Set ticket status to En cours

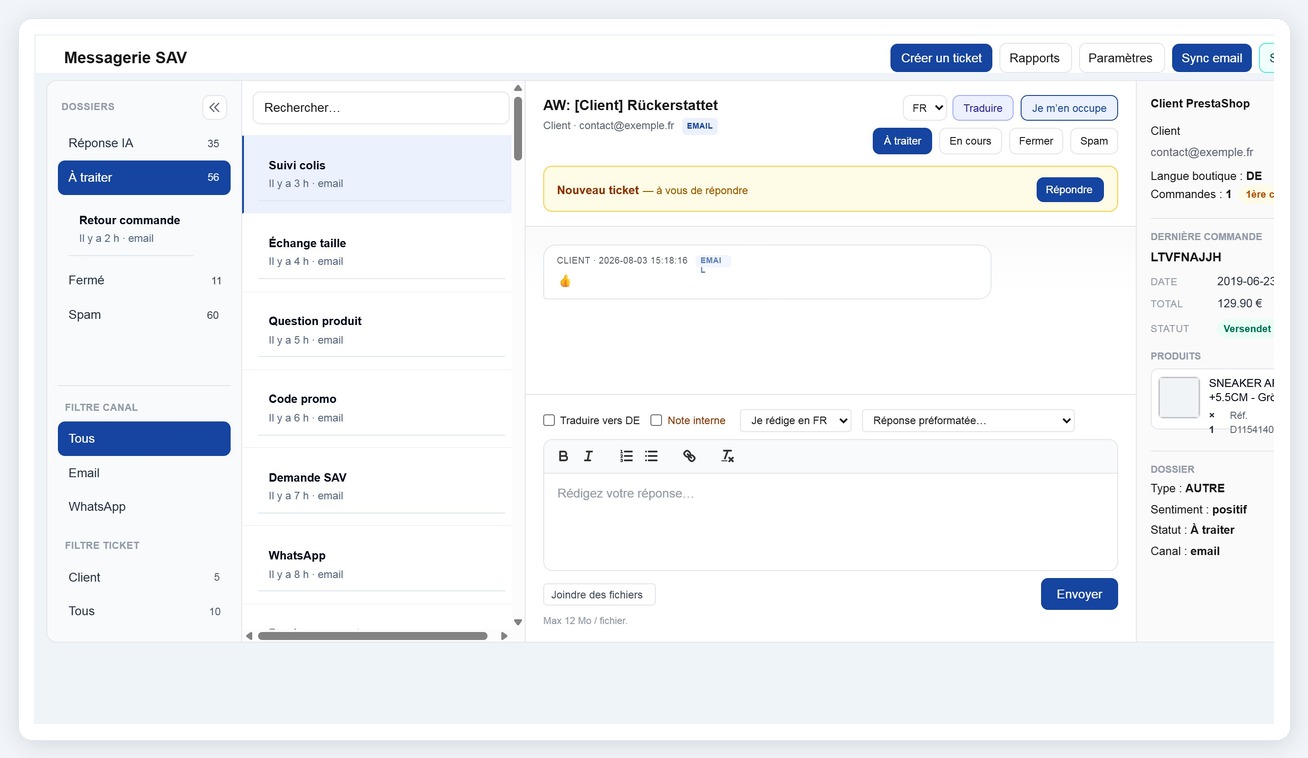point(970,141)
